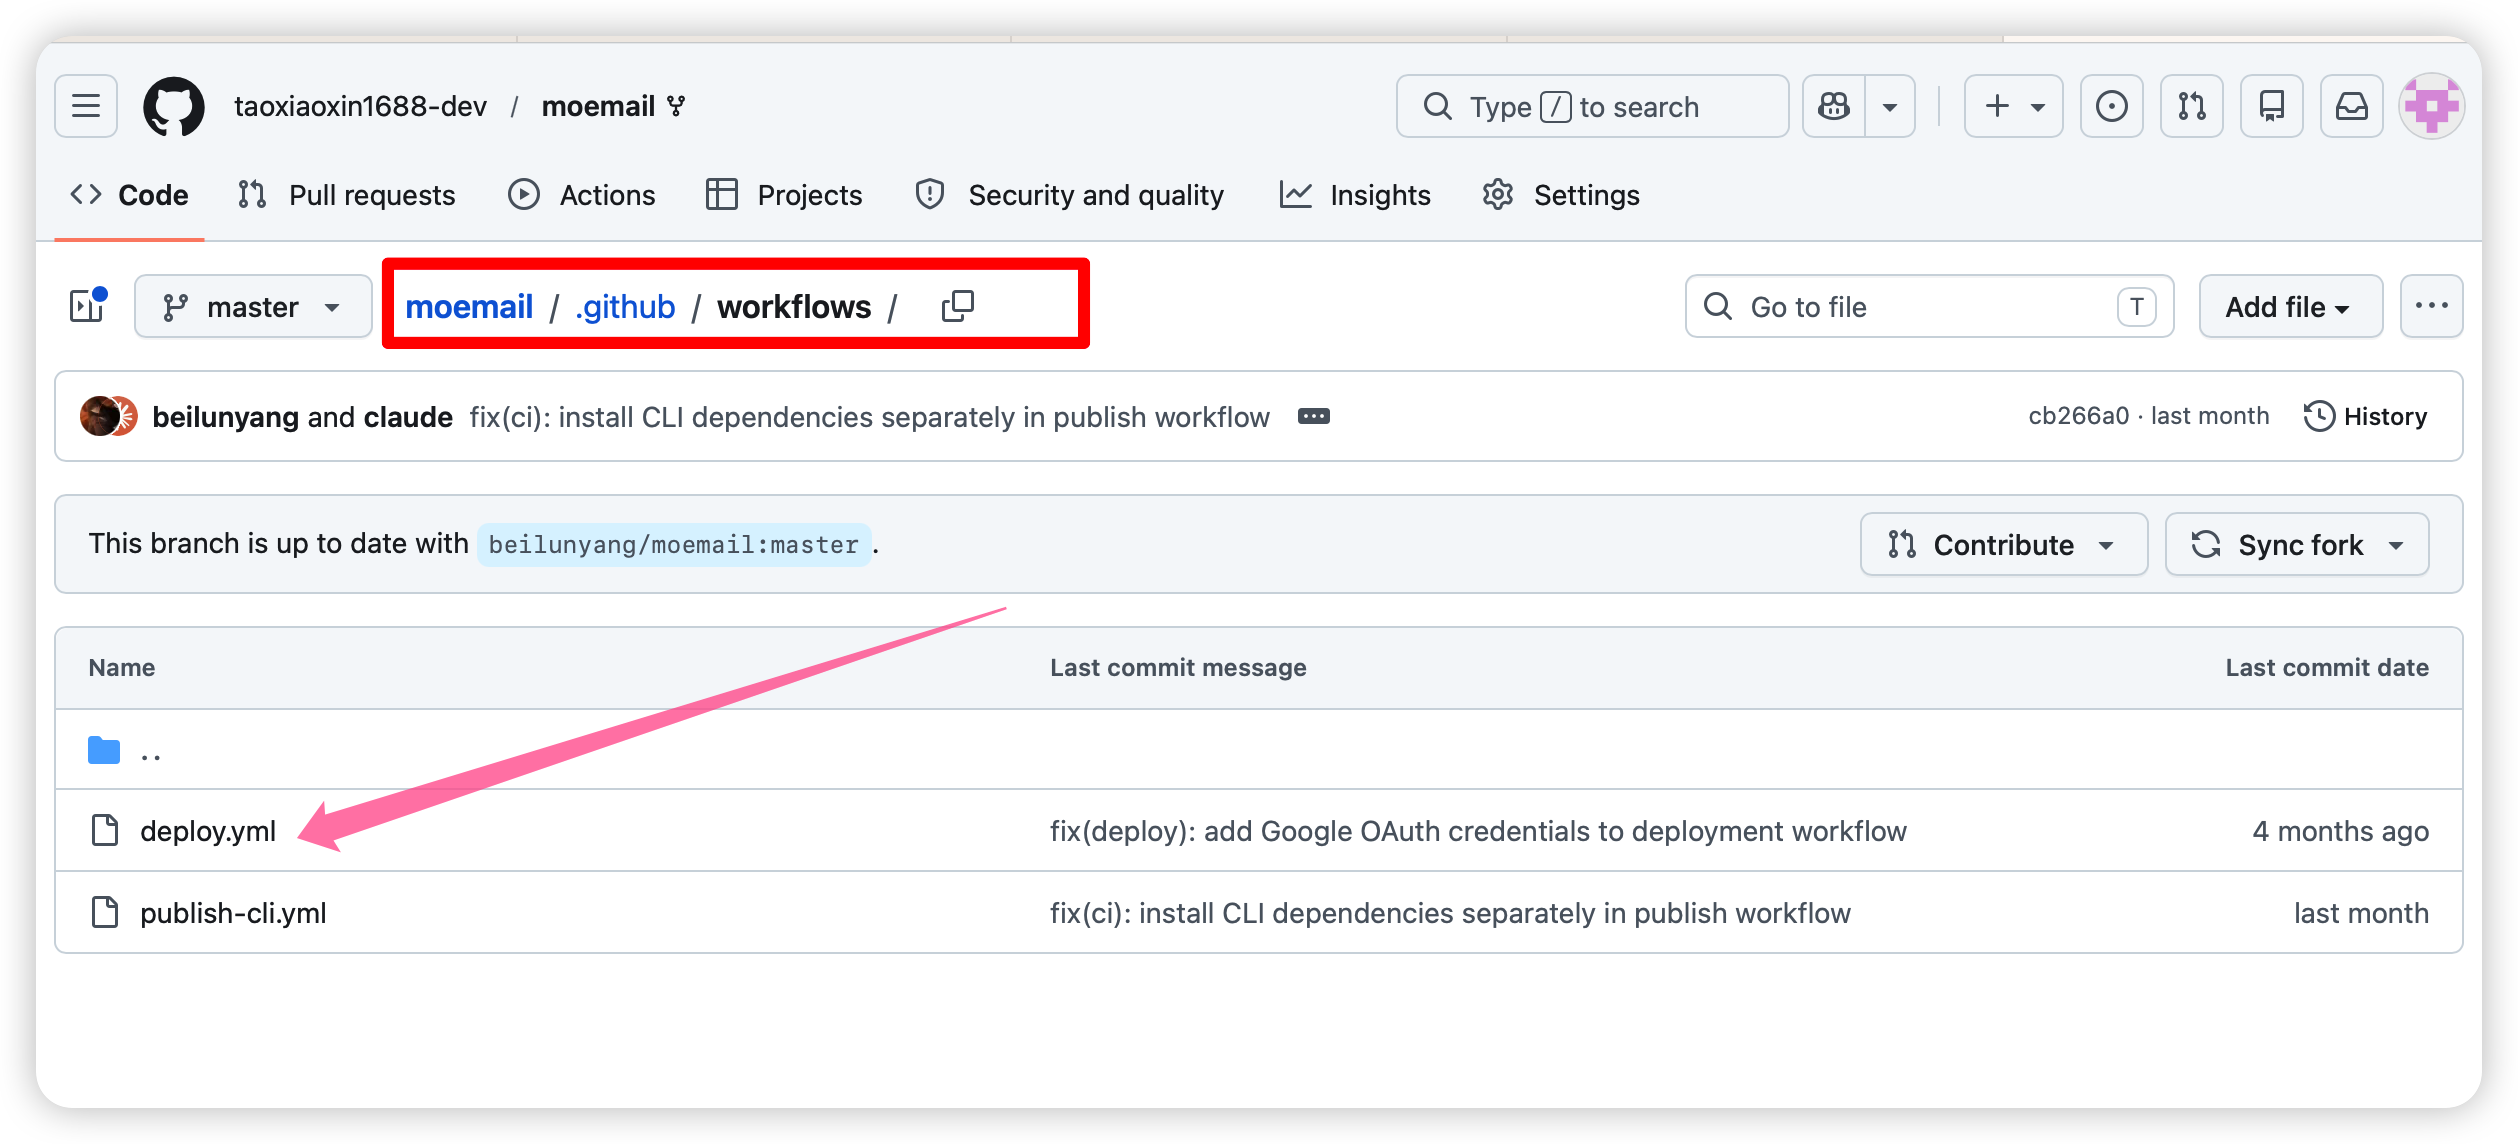View commit History
The width and height of the screenshot is (2518, 1144).
click(2366, 416)
